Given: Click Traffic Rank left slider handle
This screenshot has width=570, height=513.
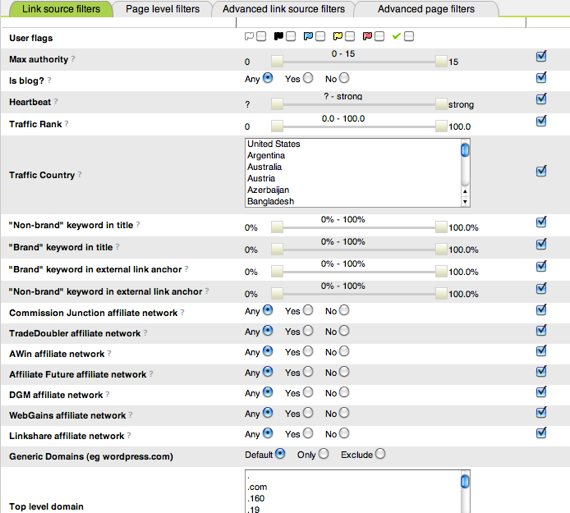Looking at the screenshot, I should tap(277, 127).
